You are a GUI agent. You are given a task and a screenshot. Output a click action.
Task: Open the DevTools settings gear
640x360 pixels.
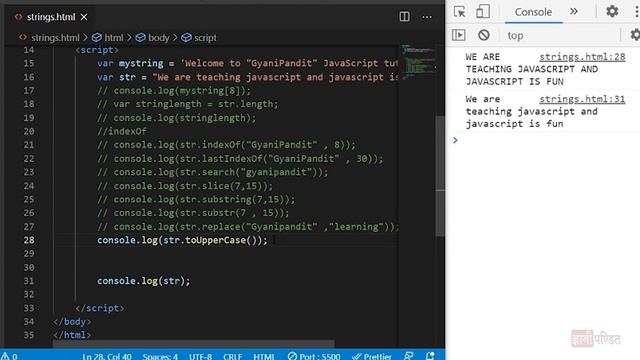coord(612,11)
